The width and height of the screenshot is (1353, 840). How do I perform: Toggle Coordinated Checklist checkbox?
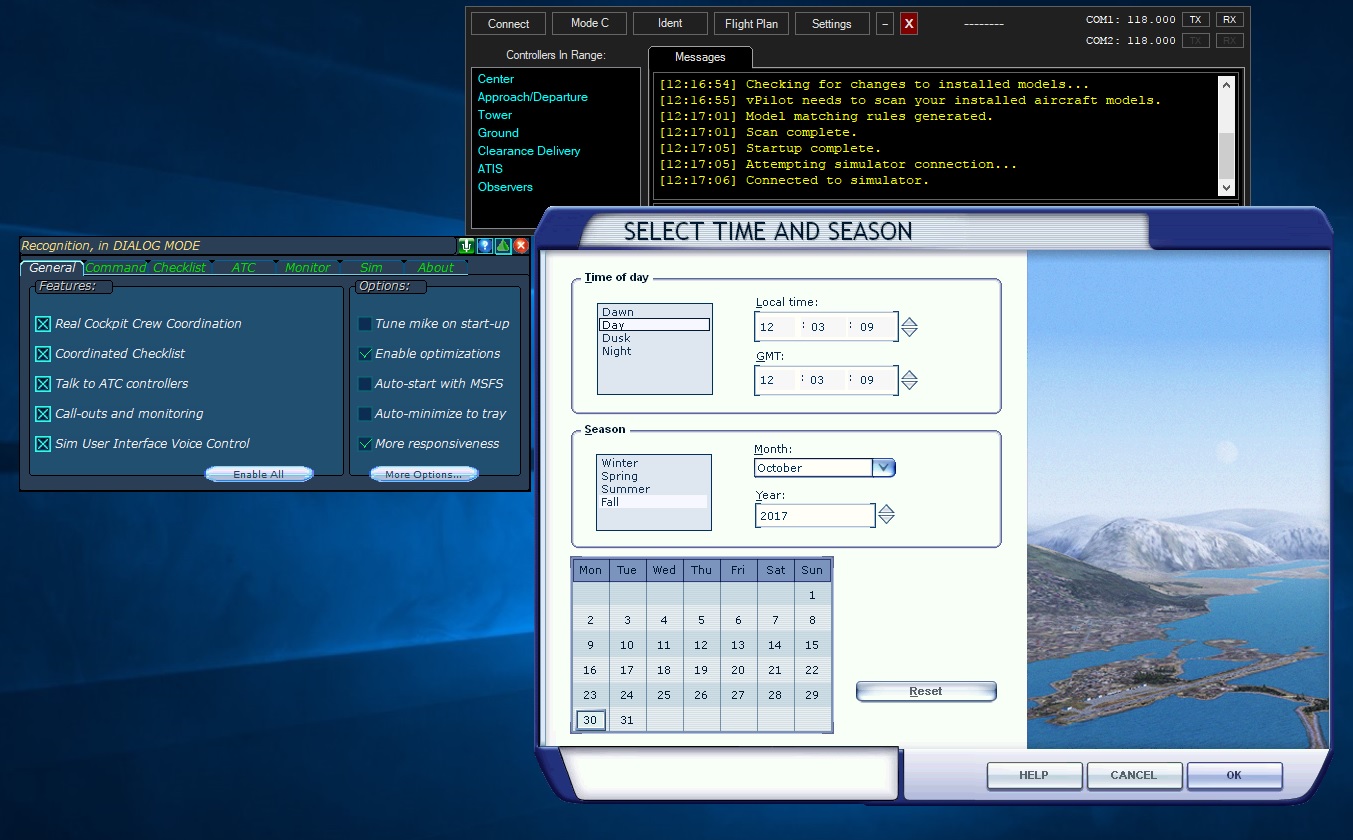(43, 354)
